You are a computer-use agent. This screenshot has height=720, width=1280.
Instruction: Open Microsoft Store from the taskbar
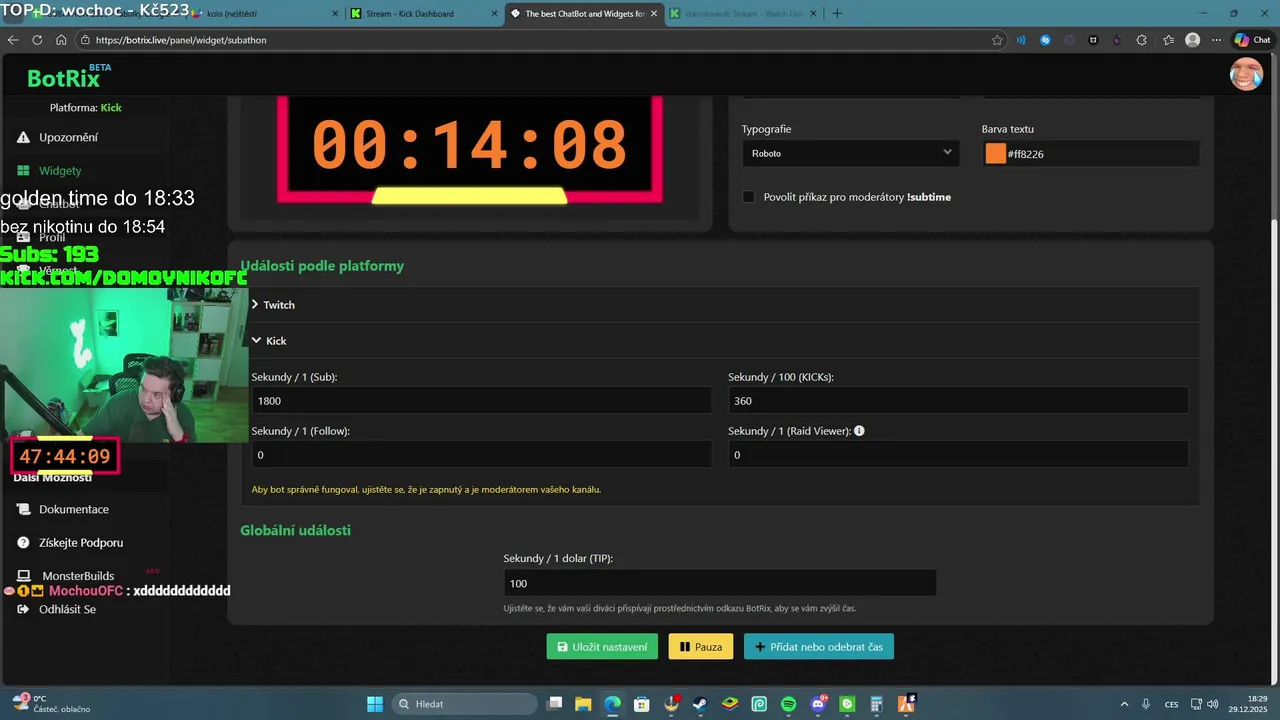click(642, 704)
